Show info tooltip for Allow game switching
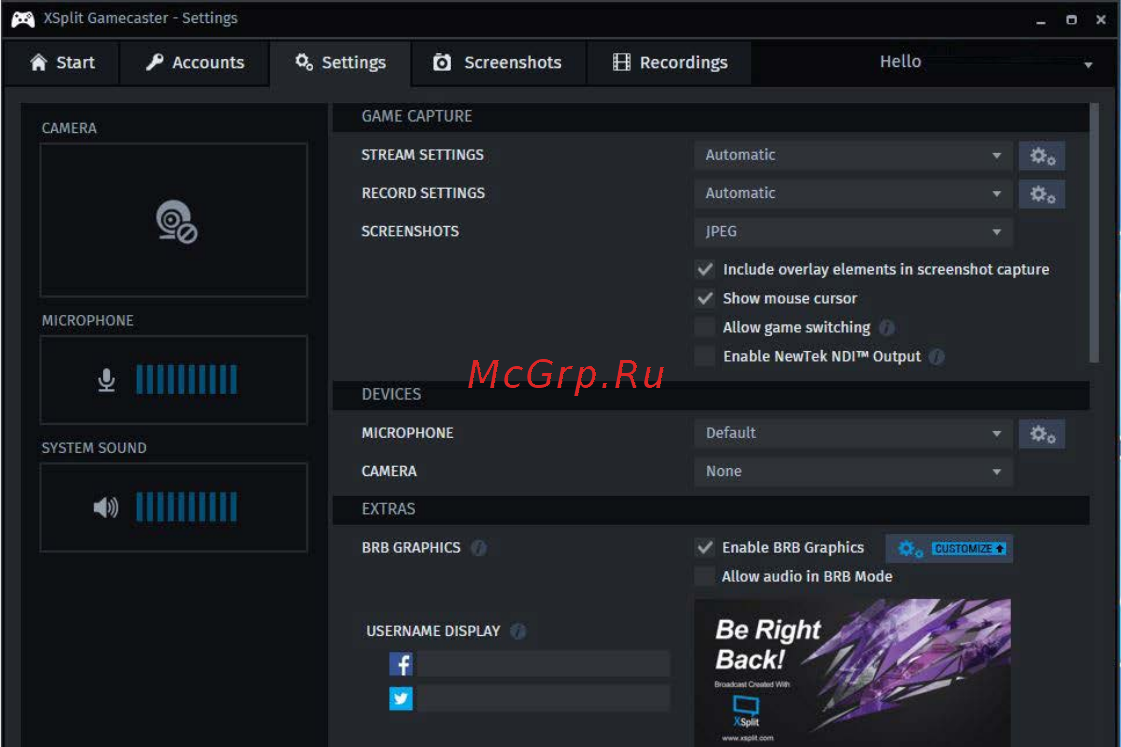 [887, 327]
